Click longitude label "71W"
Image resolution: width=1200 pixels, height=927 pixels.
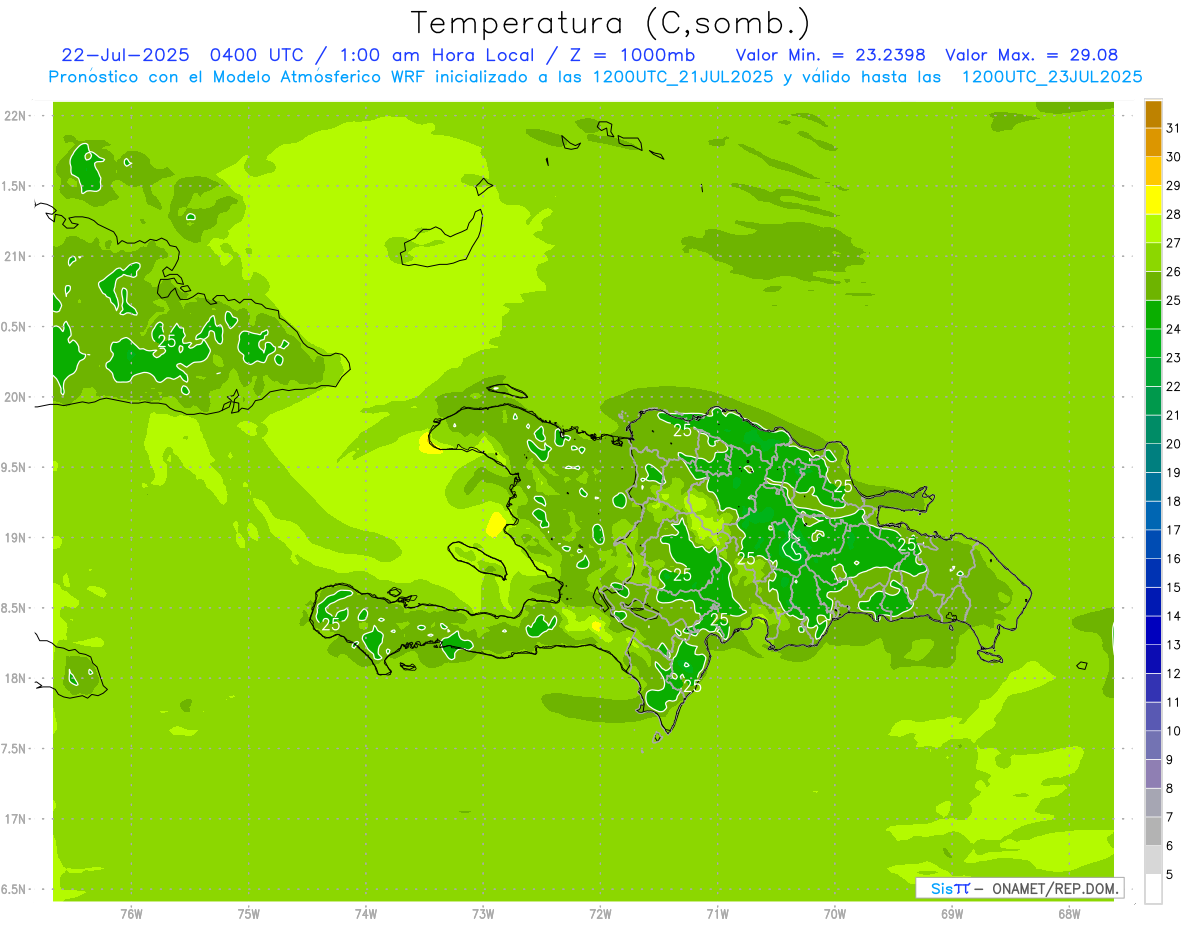pyautogui.click(x=717, y=914)
